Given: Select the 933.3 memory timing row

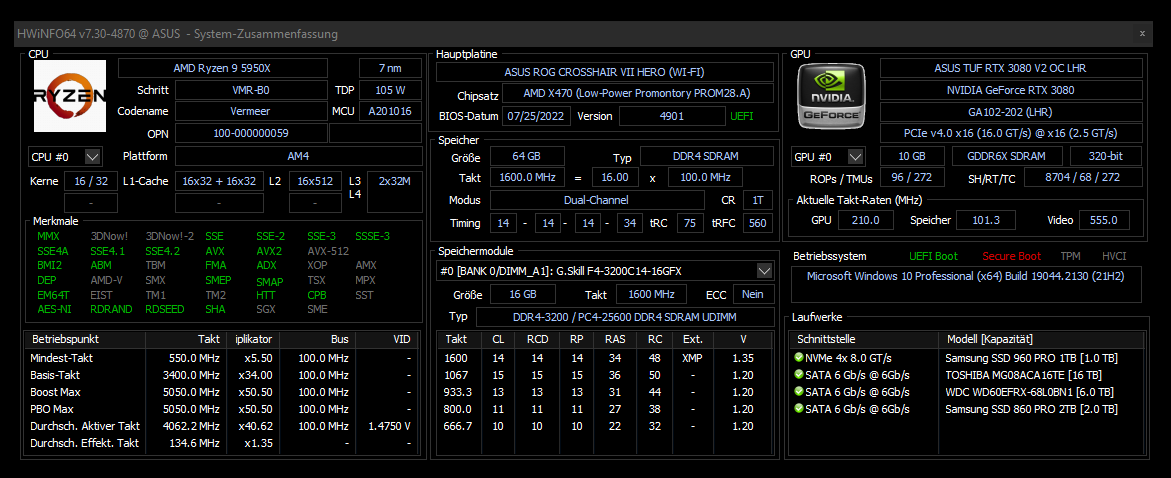Looking at the screenshot, I should pyautogui.click(x=605, y=392).
